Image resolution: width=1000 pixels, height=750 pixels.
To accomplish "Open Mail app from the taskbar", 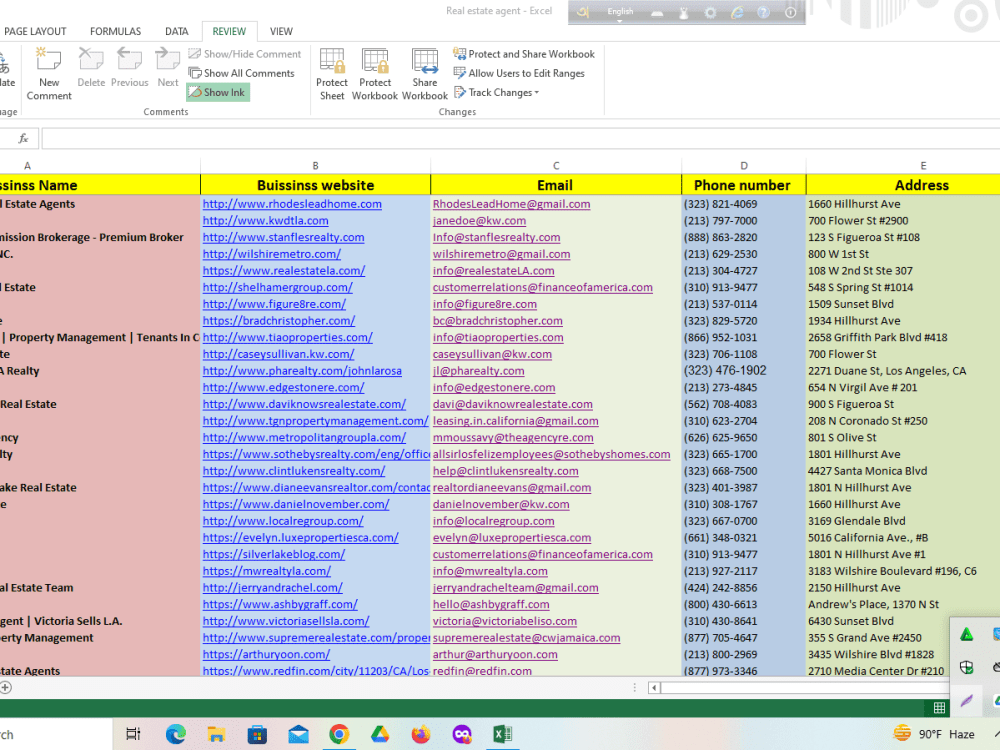I will coord(298,734).
